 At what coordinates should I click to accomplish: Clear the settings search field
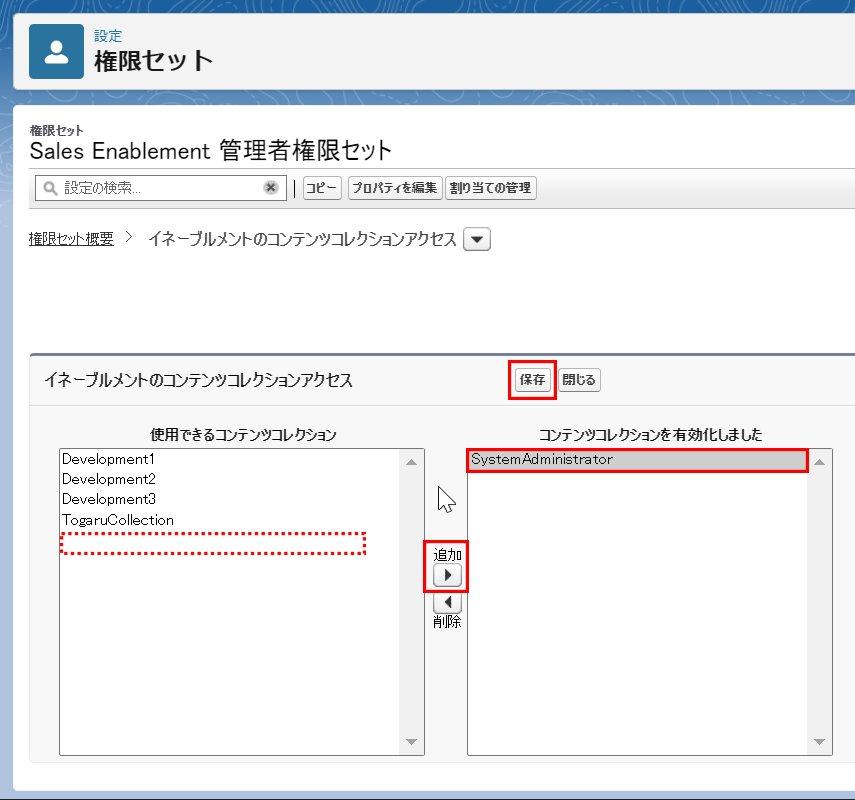point(270,188)
